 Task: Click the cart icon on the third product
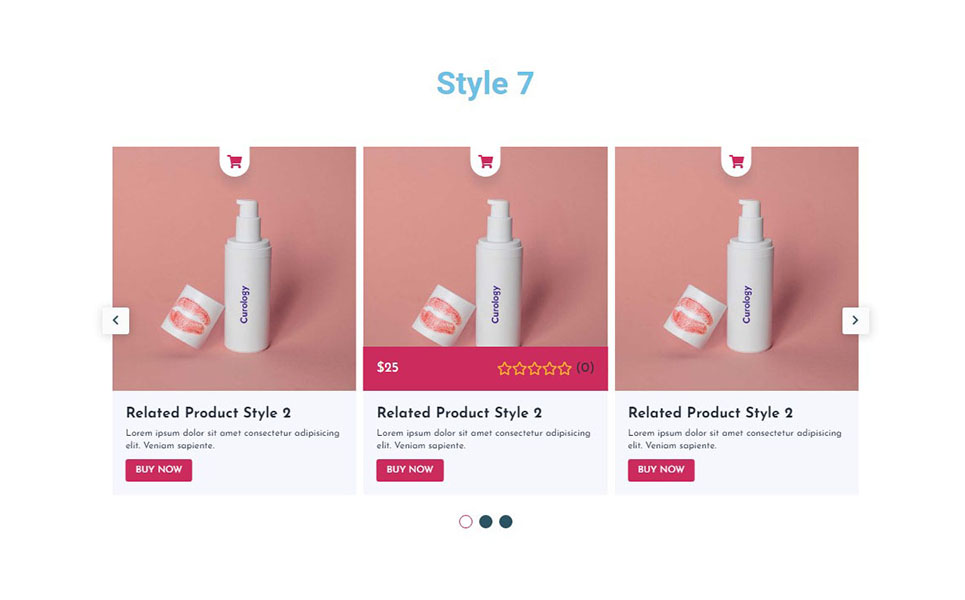click(737, 162)
